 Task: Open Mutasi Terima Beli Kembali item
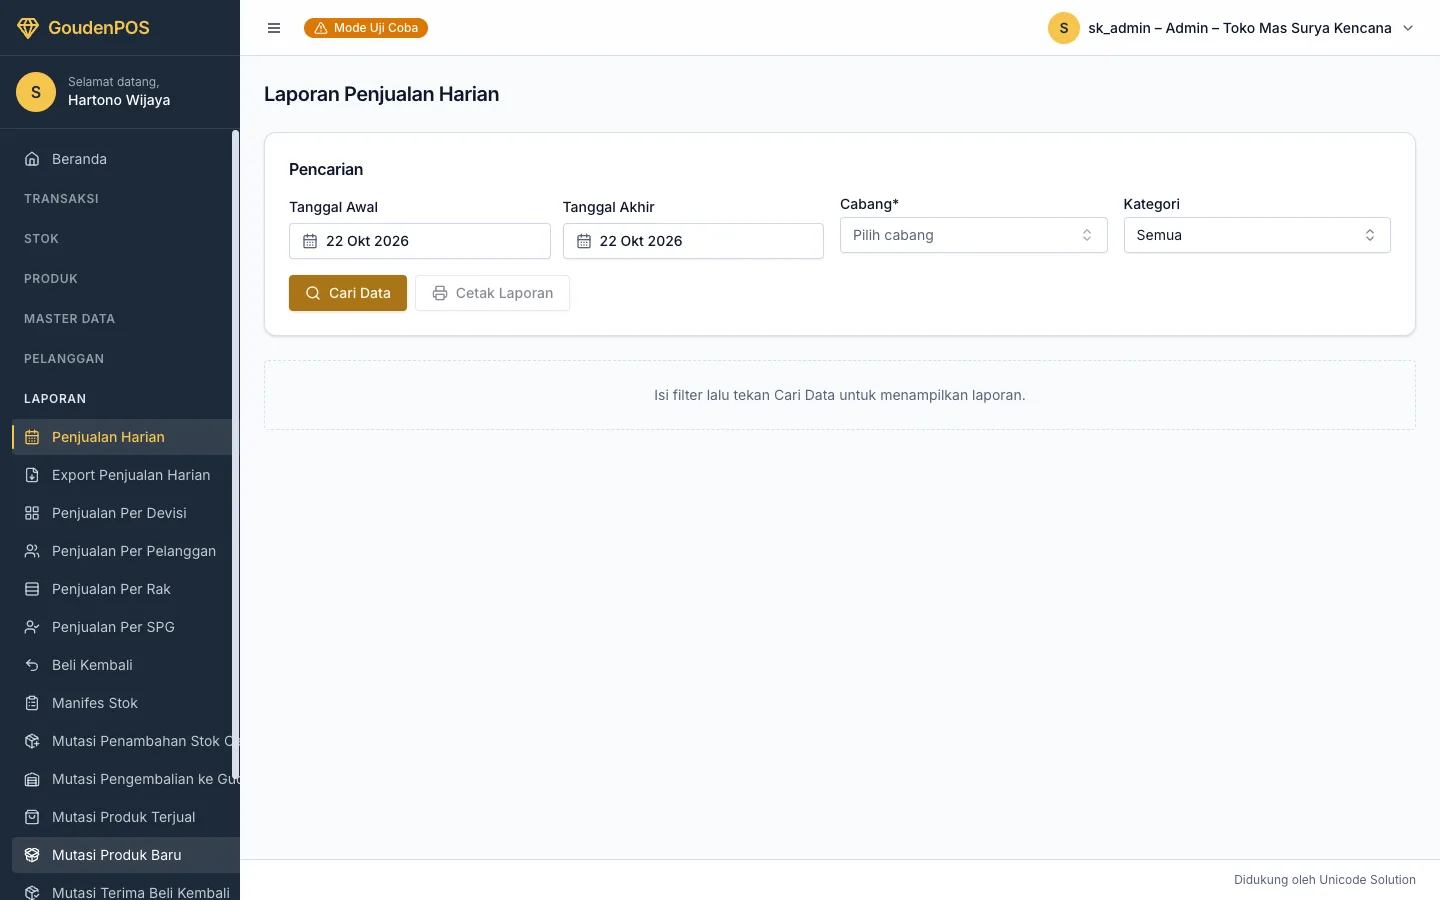[x=126, y=890]
